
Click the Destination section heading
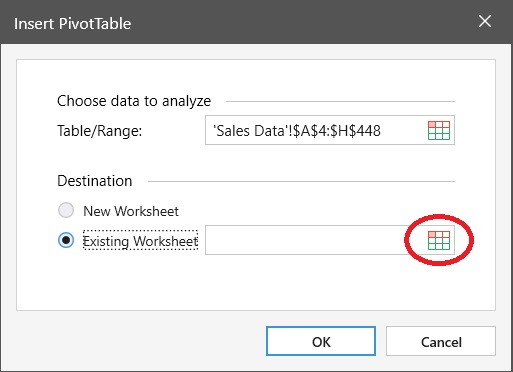95,181
